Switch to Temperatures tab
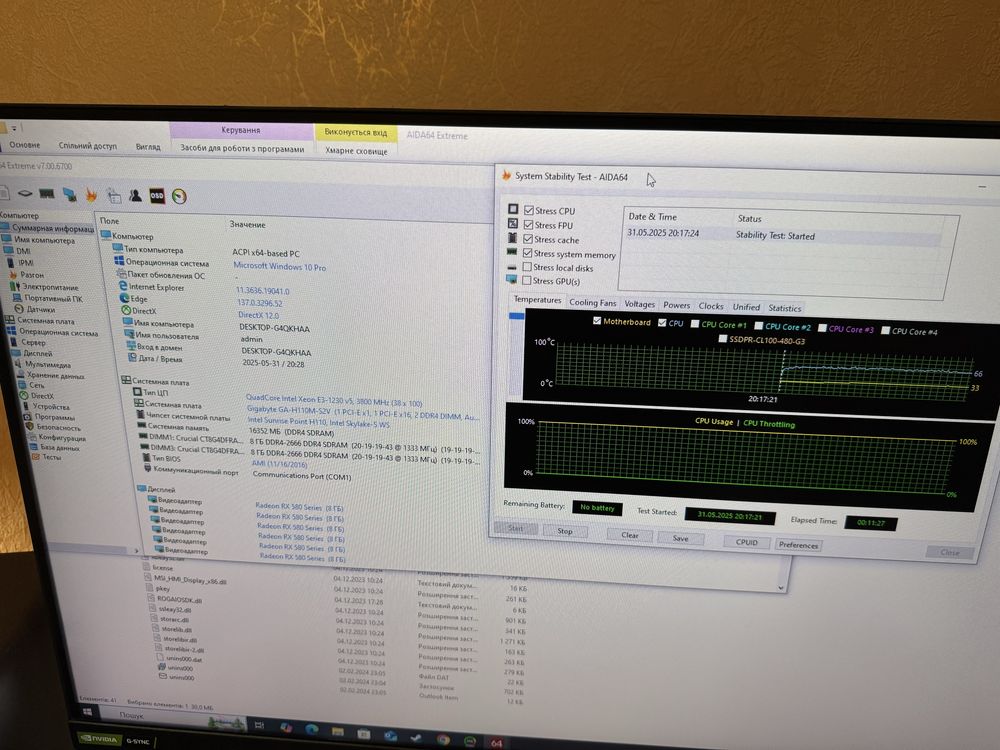Screen dimensions: 1000x750 [538, 300]
